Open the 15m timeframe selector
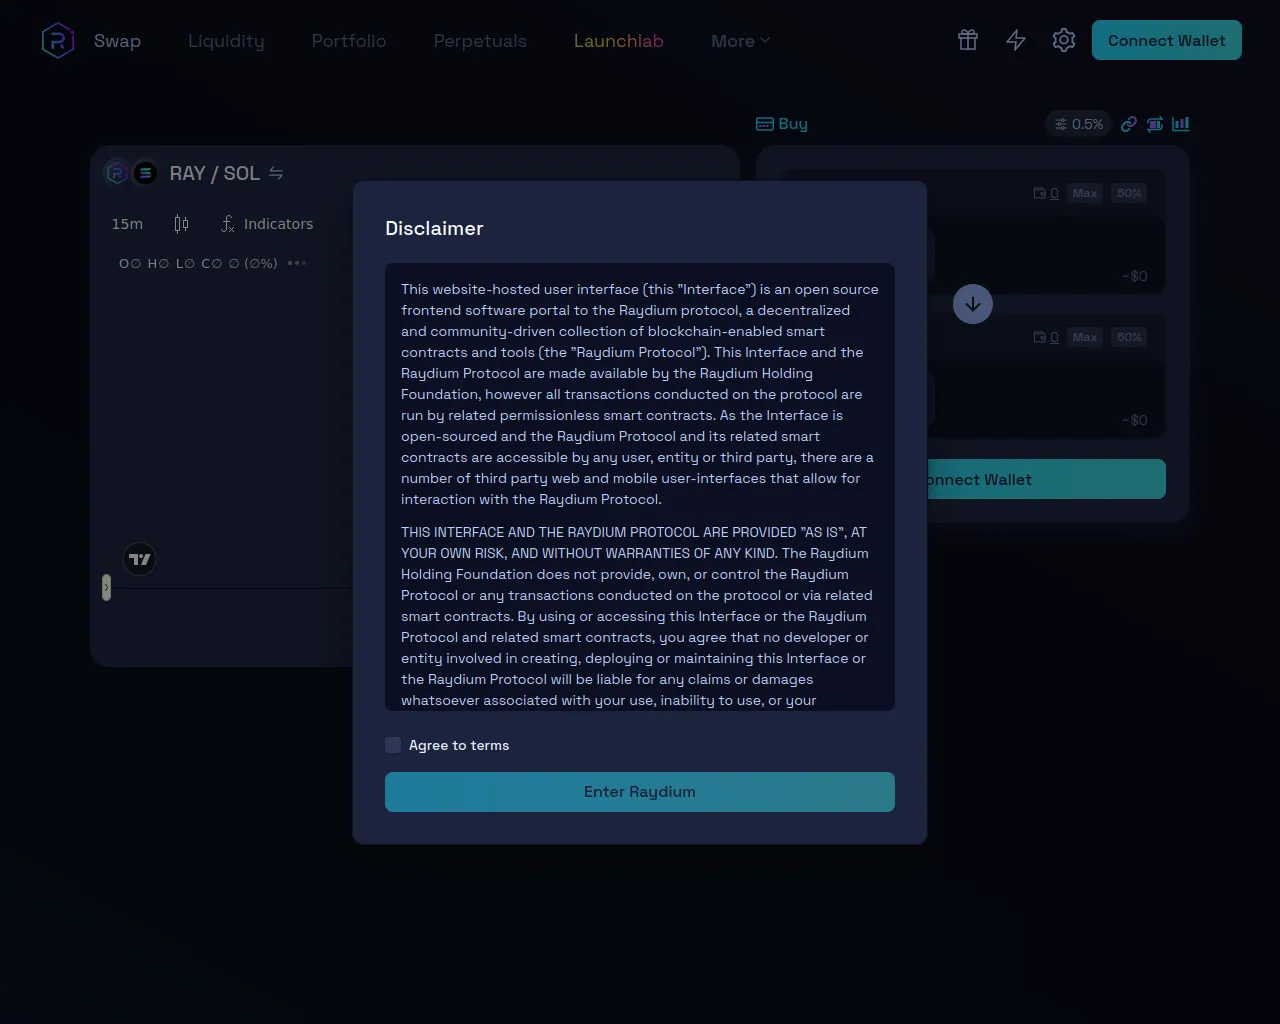1280x1024 pixels. point(127,224)
